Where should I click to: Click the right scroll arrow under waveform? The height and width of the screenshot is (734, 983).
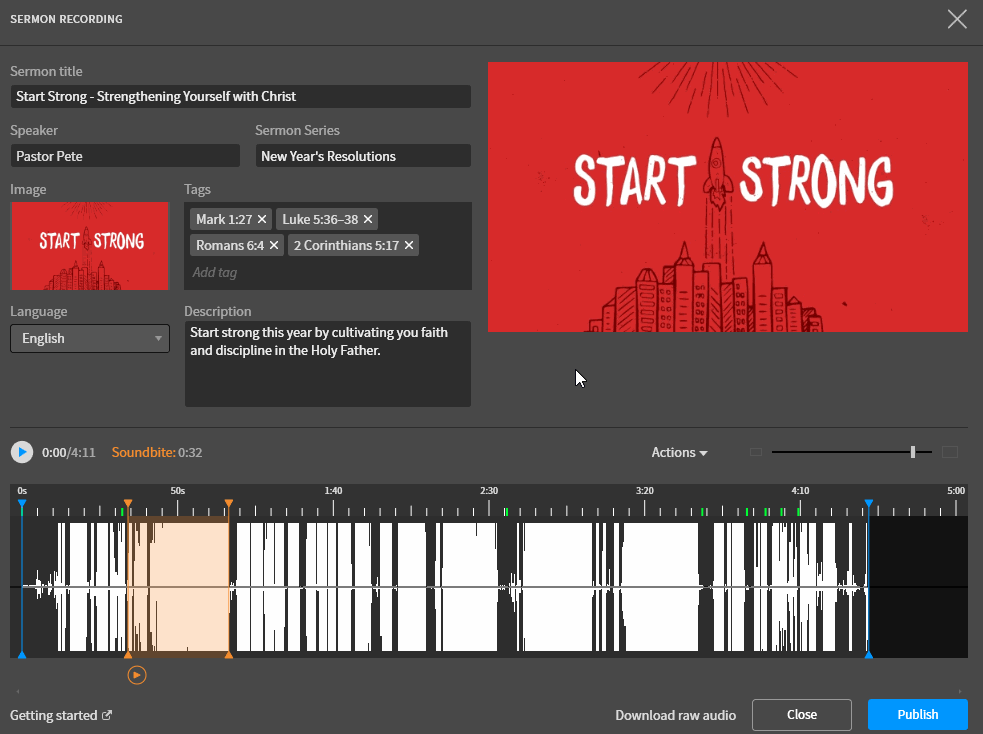click(x=960, y=691)
